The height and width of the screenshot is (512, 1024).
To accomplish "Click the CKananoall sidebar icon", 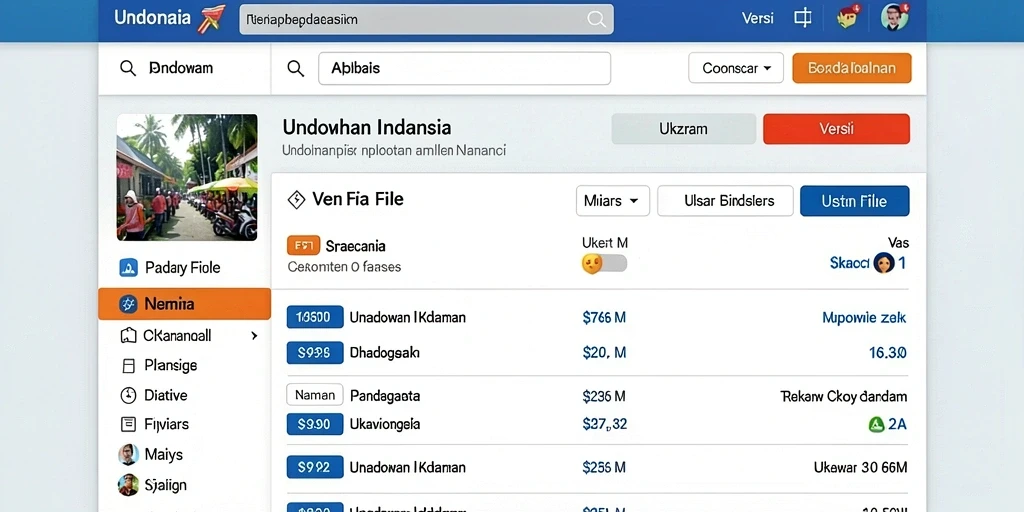I will [x=128, y=336].
